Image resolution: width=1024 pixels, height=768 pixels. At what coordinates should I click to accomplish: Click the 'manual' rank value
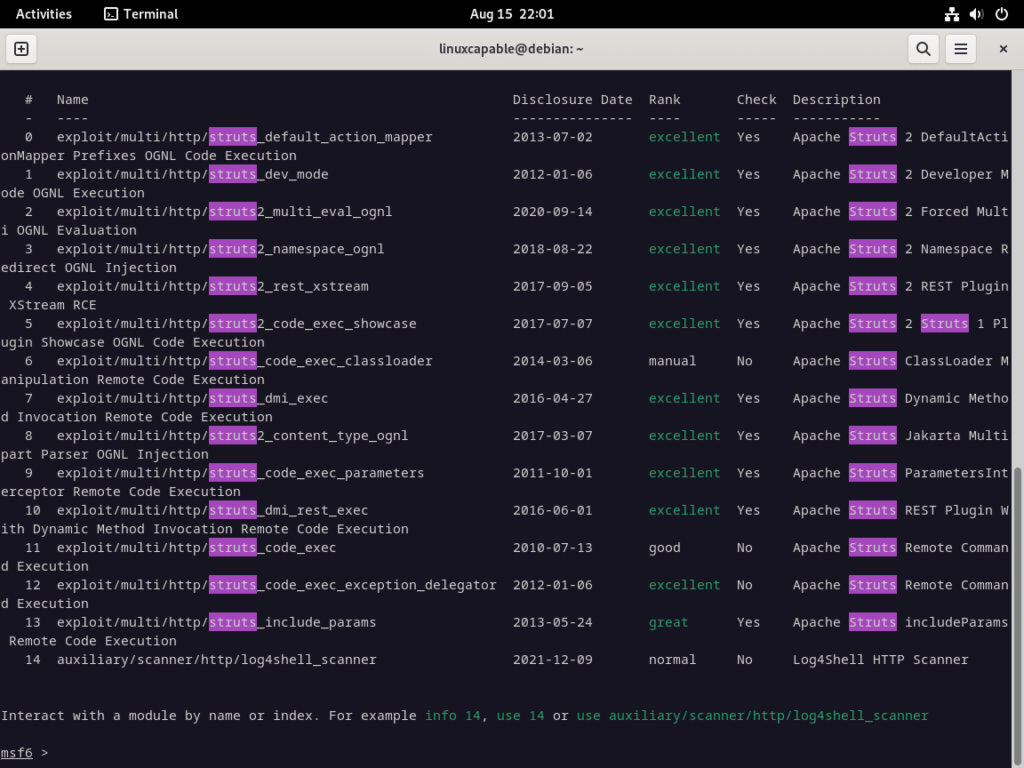pyautogui.click(x=672, y=360)
